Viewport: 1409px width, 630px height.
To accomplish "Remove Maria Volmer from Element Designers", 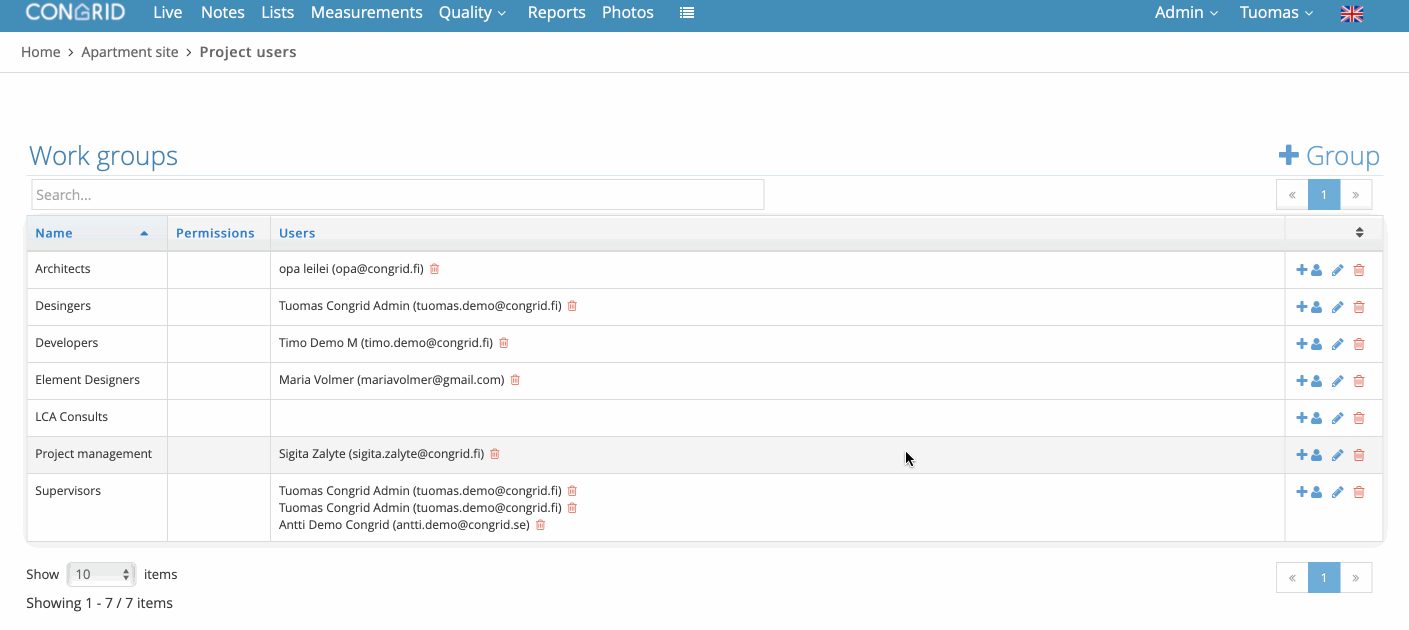I will [516, 380].
